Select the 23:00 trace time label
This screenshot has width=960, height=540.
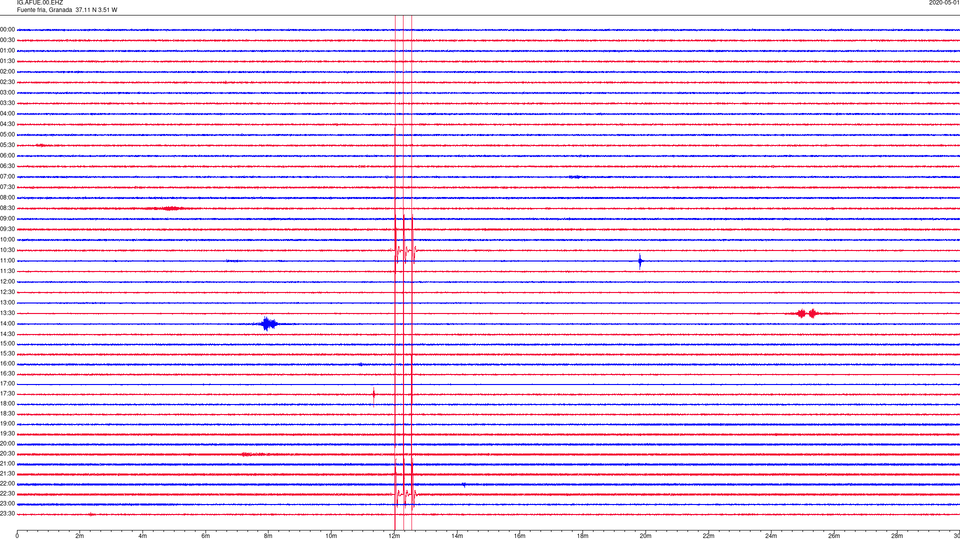coord(8,504)
